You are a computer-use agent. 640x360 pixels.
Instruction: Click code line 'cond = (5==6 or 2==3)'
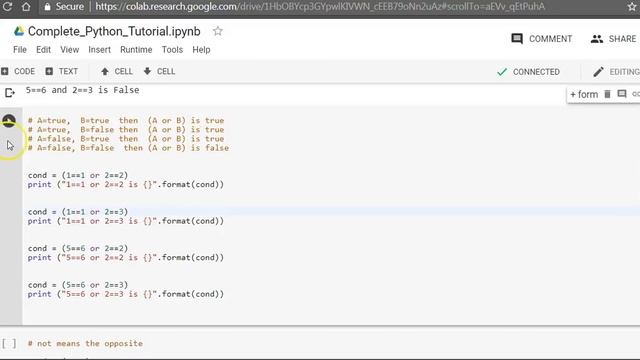point(78,285)
